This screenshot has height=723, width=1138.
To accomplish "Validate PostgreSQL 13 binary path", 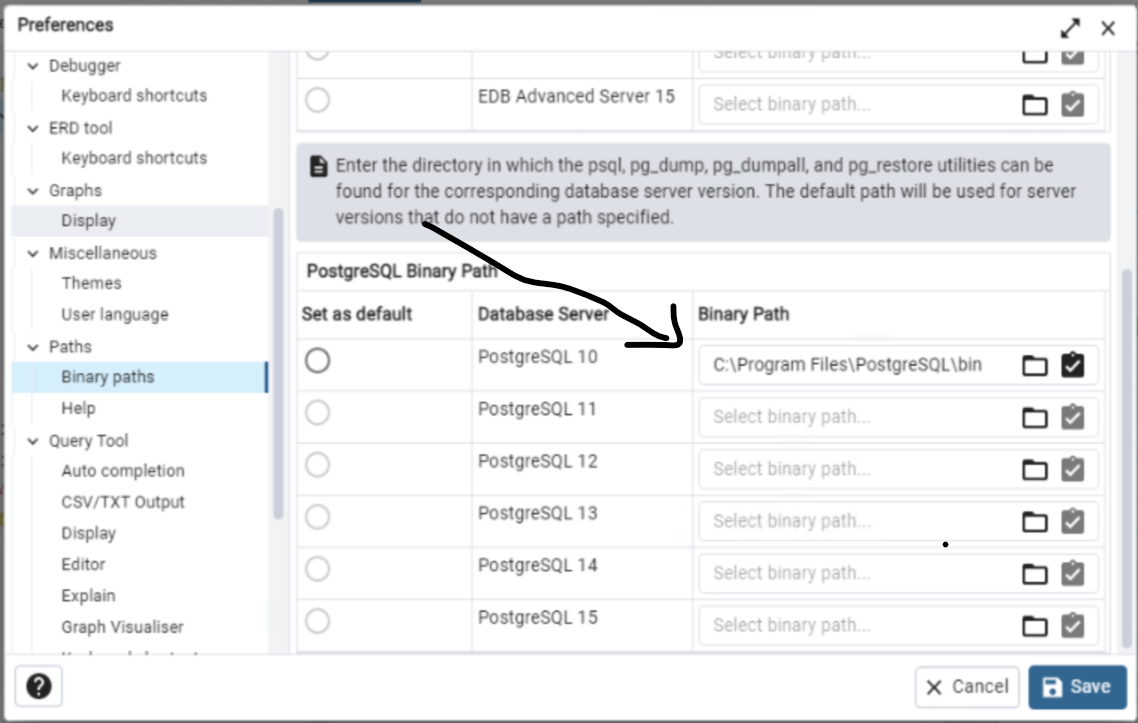I will (x=1073, y=521).
